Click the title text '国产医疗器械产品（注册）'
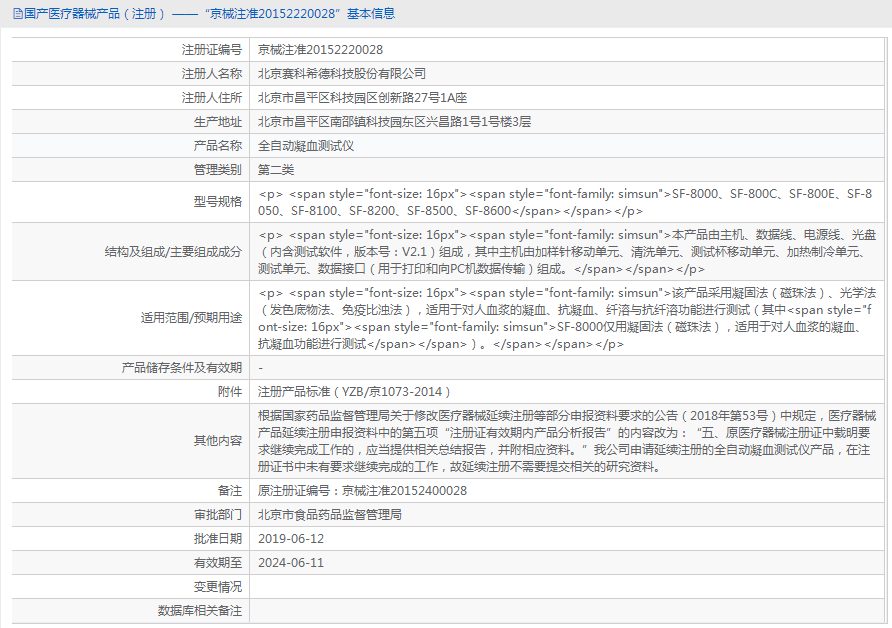This screenshot has height=628, width=892. point(94,14)
